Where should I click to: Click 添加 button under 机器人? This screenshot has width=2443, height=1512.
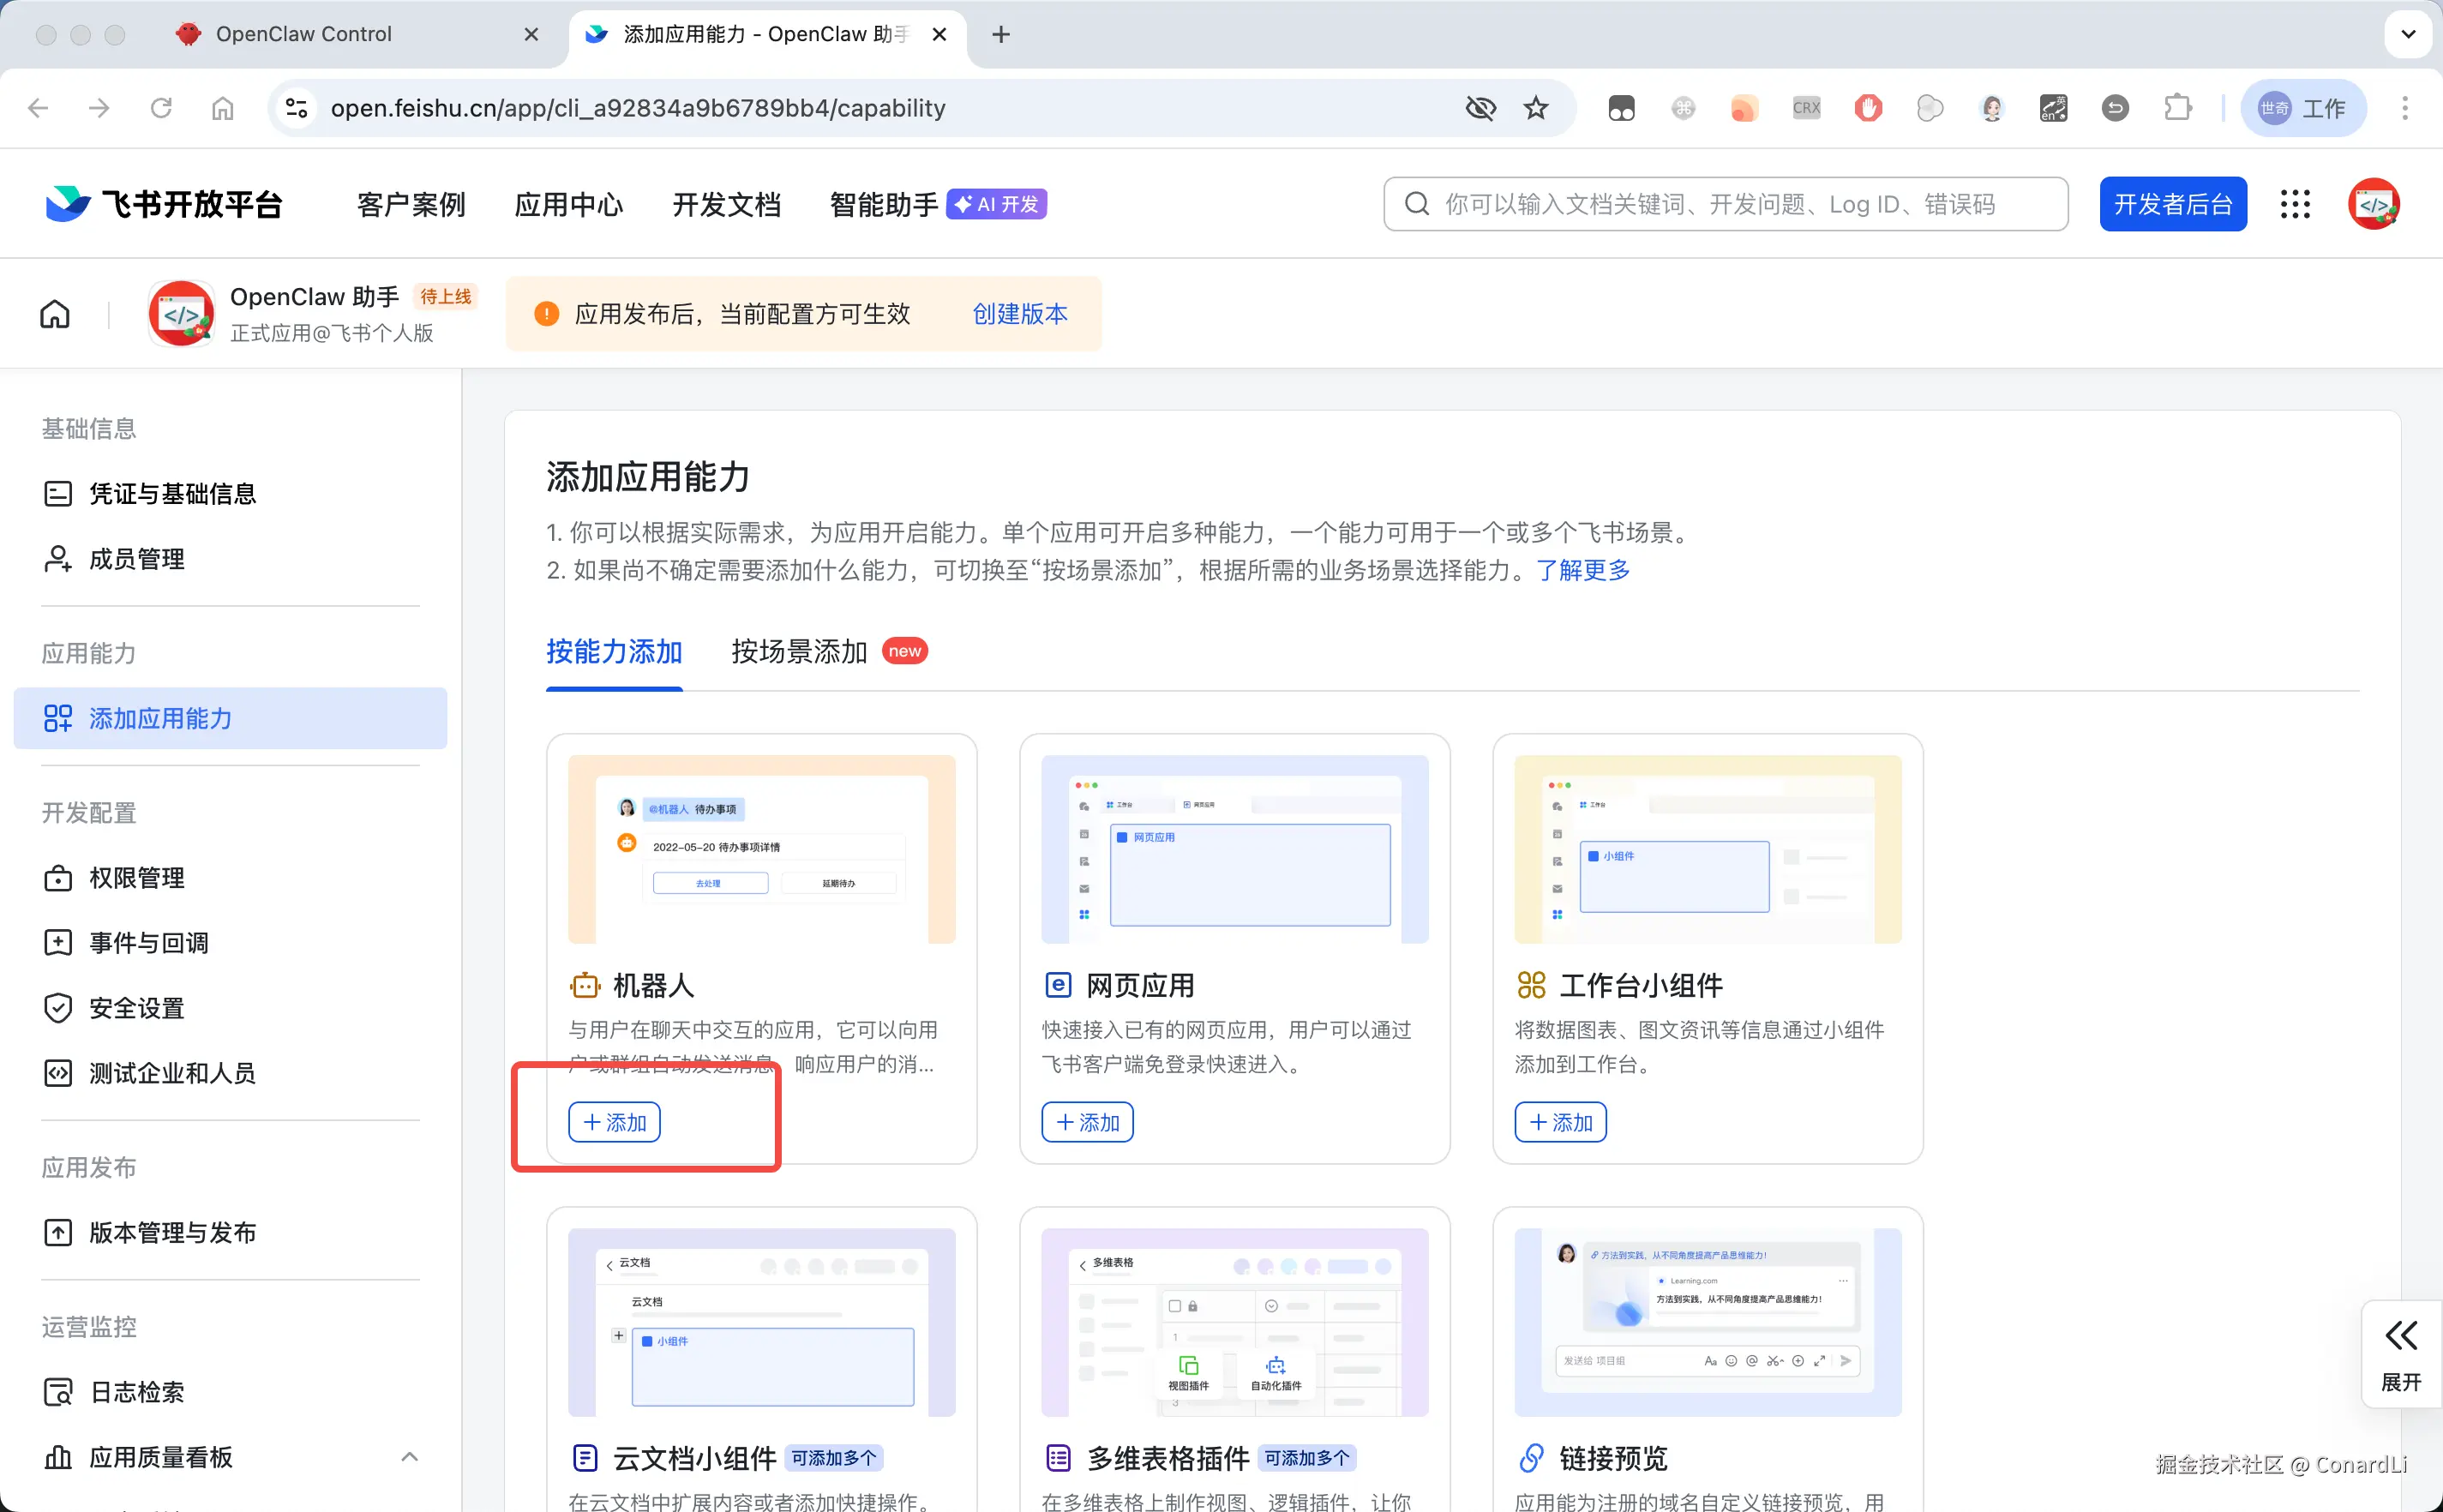point(614,1122)
